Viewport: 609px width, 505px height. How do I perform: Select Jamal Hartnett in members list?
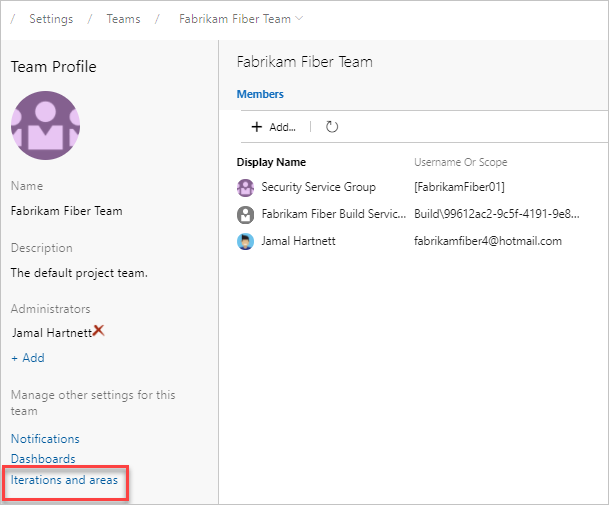[x=298, y=241]
